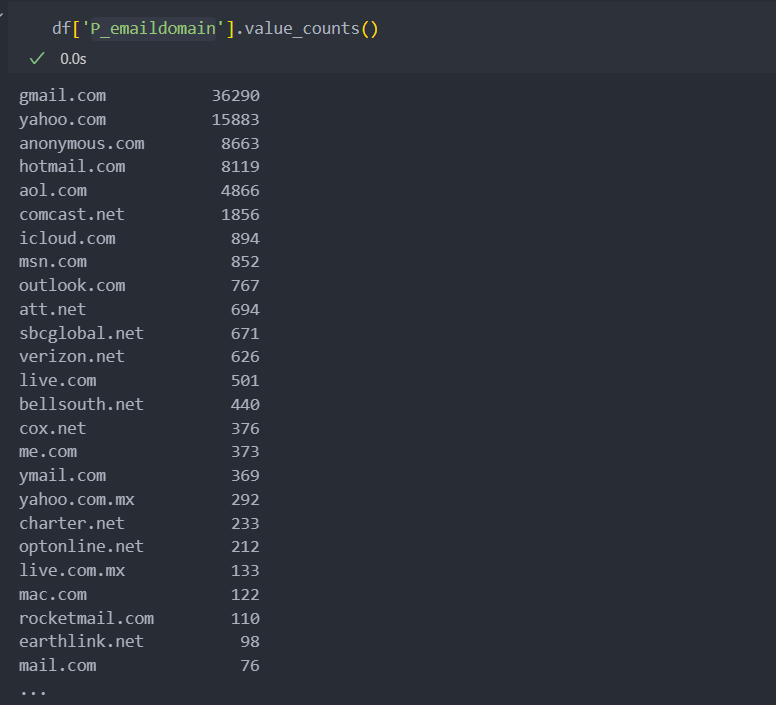The width and height of the screenshot is (776, 705).
Task: Click the gmail.com row label
Action: pos(62,96)
